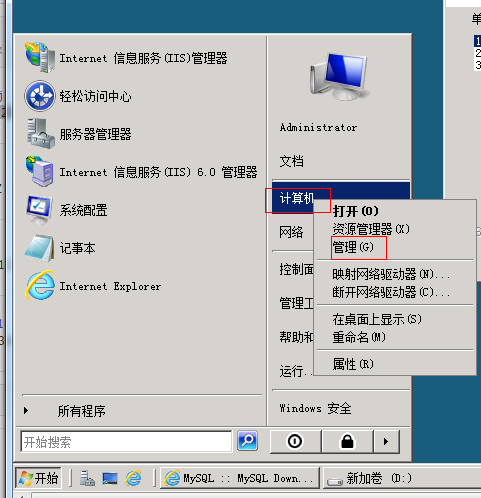Expand shutdown options arrow
This screenshot has height=498, width=481.
[x=386, y=441]
